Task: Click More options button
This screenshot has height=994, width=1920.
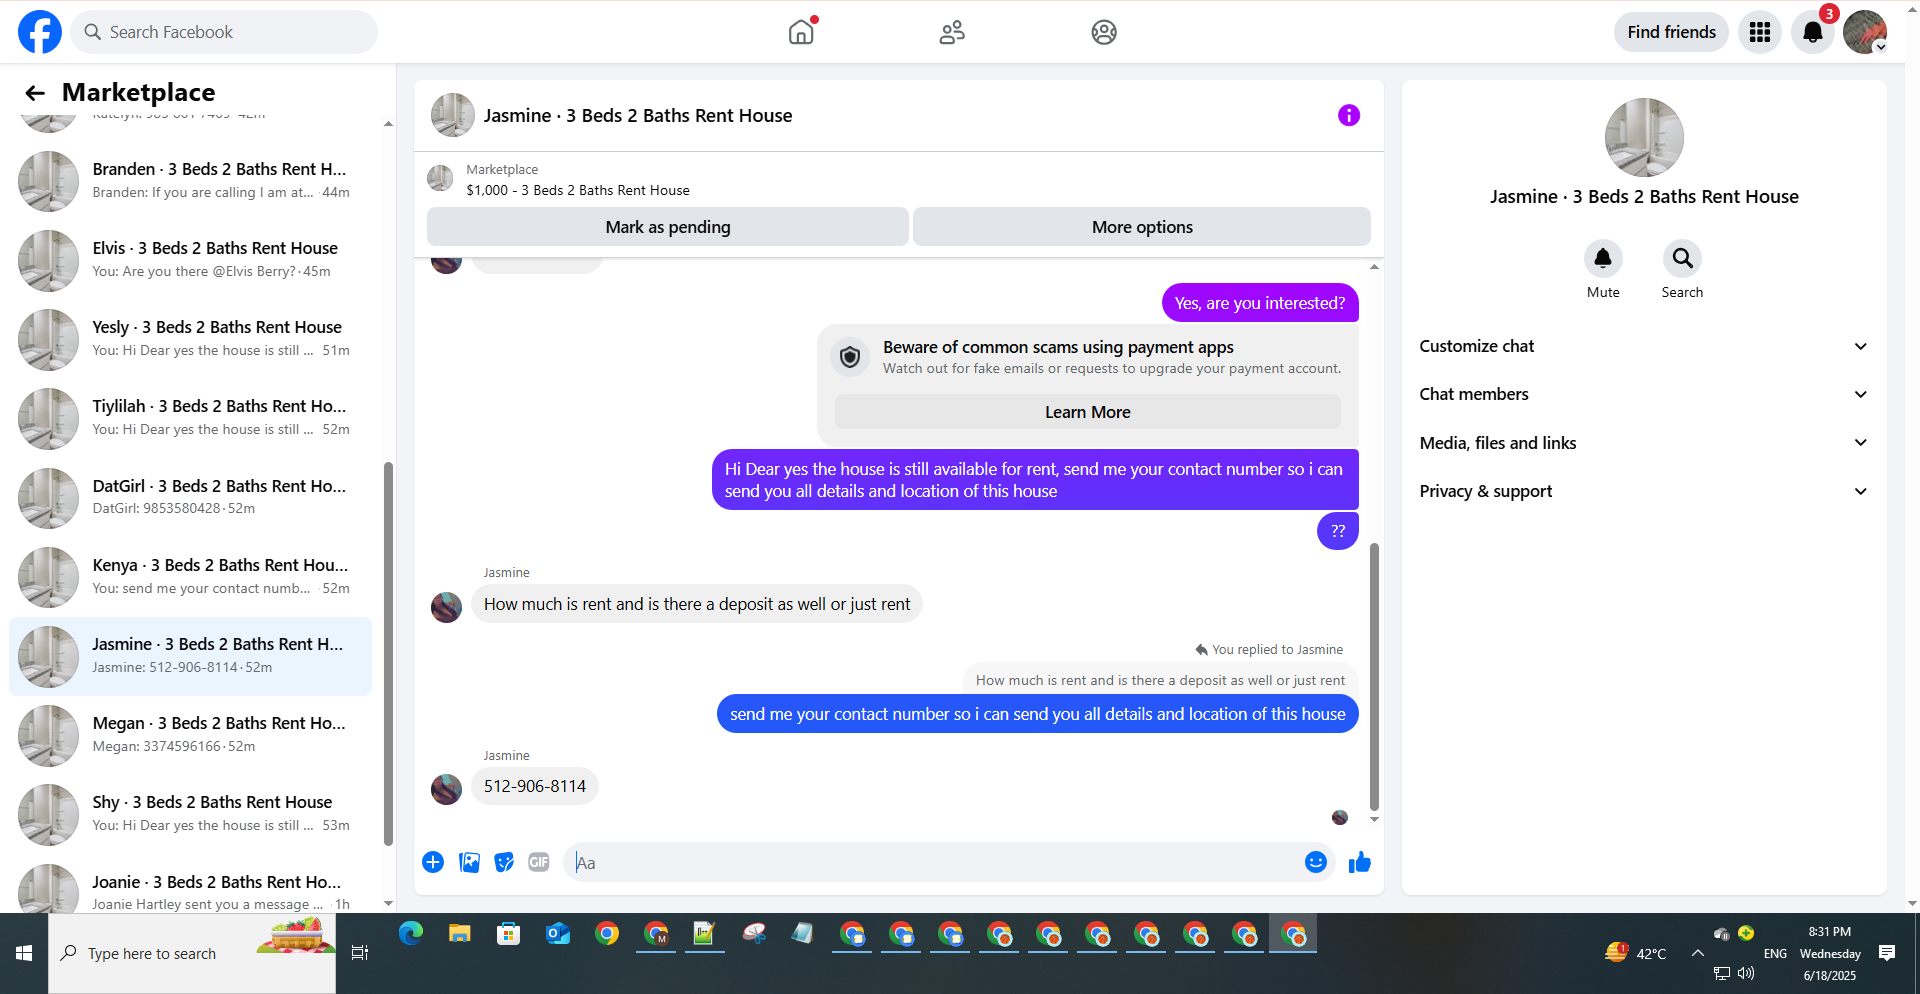Action: point(1142,227)
